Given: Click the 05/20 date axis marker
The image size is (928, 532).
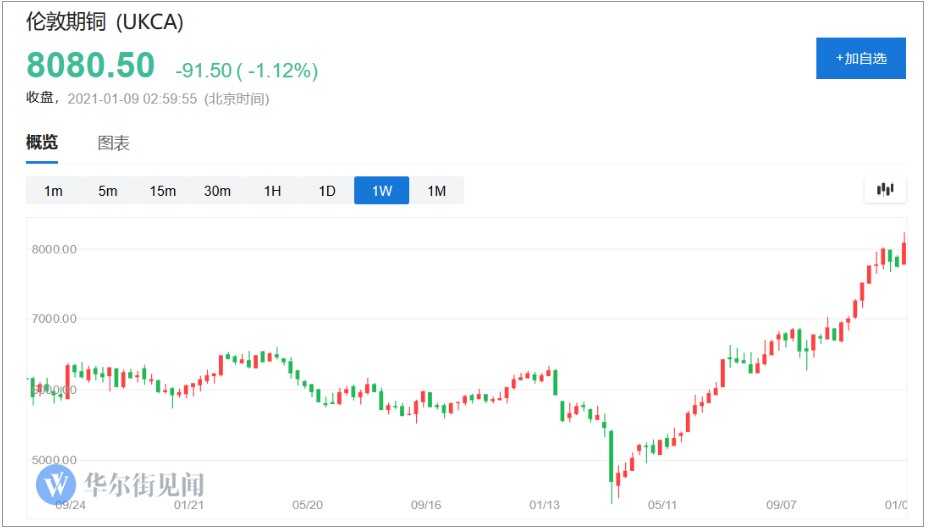Looking at the screenshot, I should pos(307,505).
